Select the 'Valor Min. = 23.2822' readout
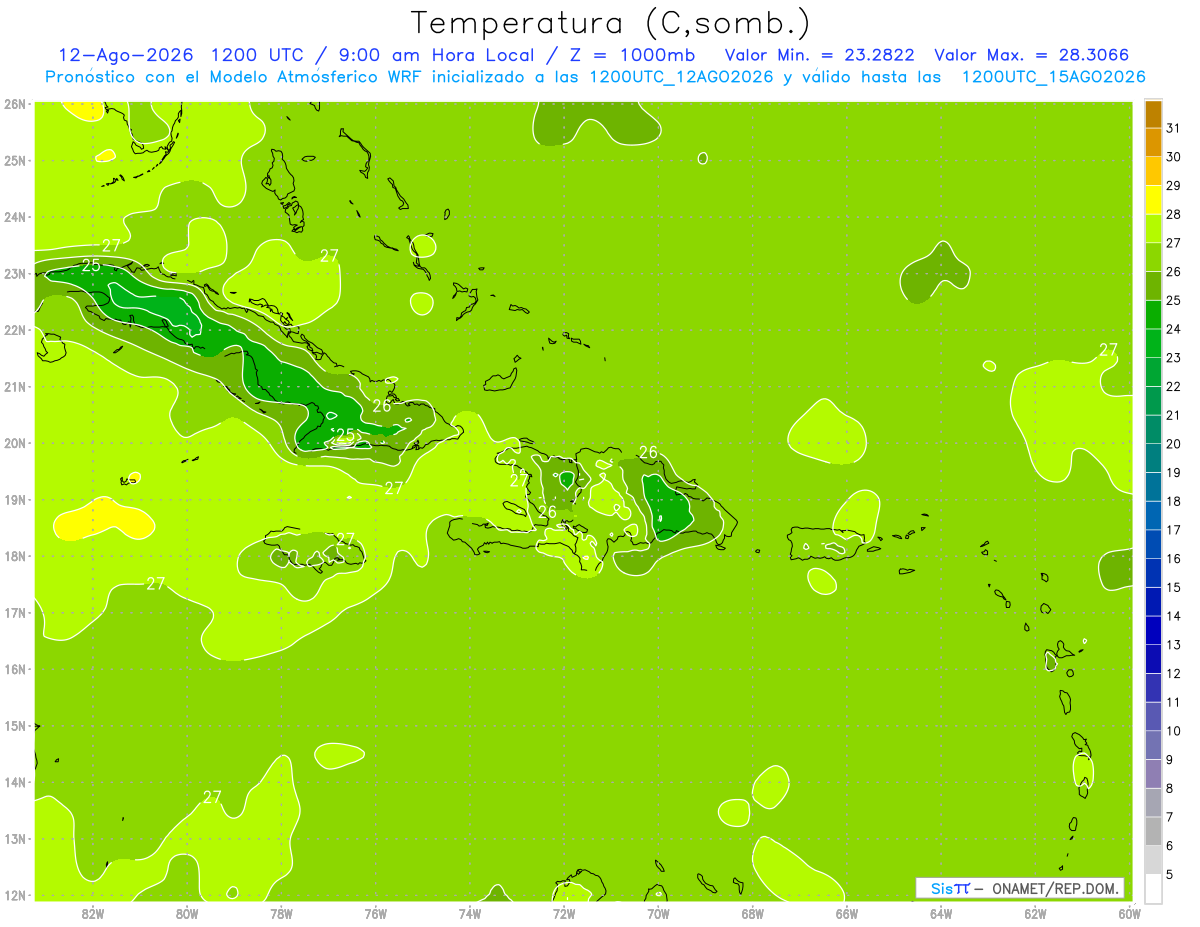This screenshot has height=927, width=1200. [x=819, y=55]
